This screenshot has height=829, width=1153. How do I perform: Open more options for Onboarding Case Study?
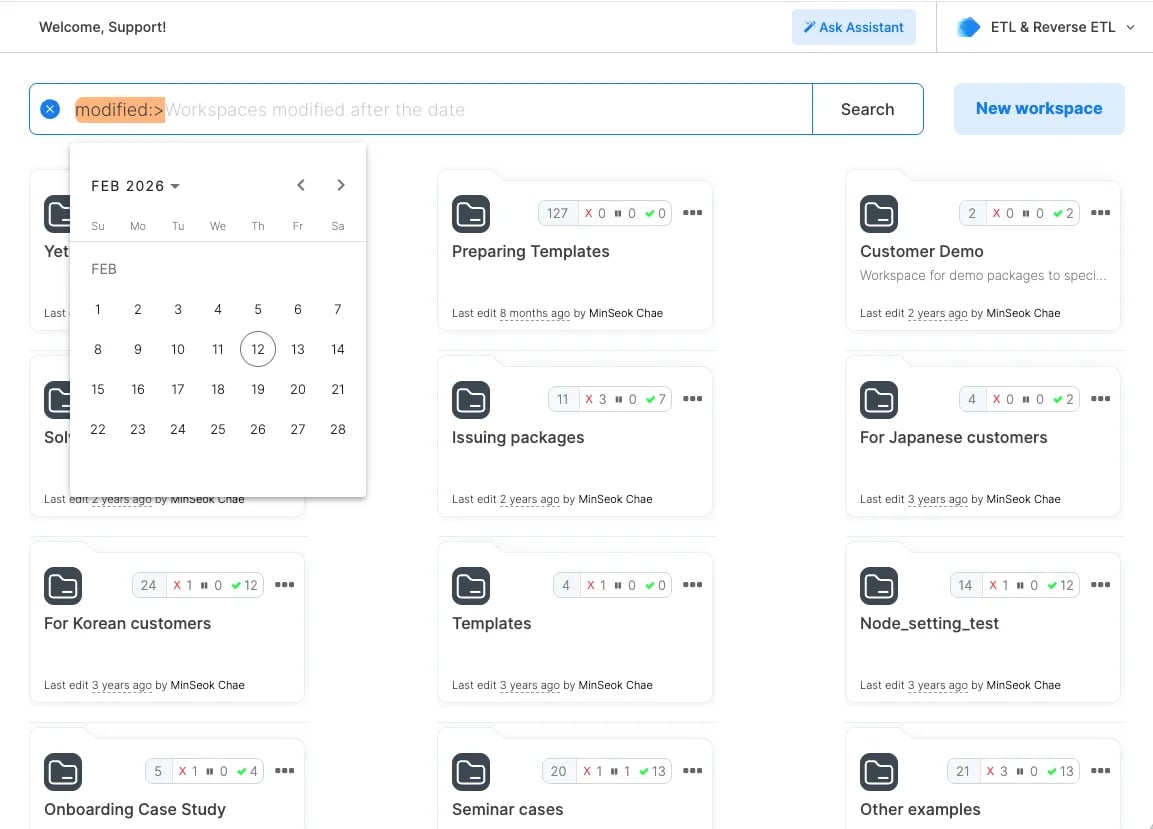(285, 771)
